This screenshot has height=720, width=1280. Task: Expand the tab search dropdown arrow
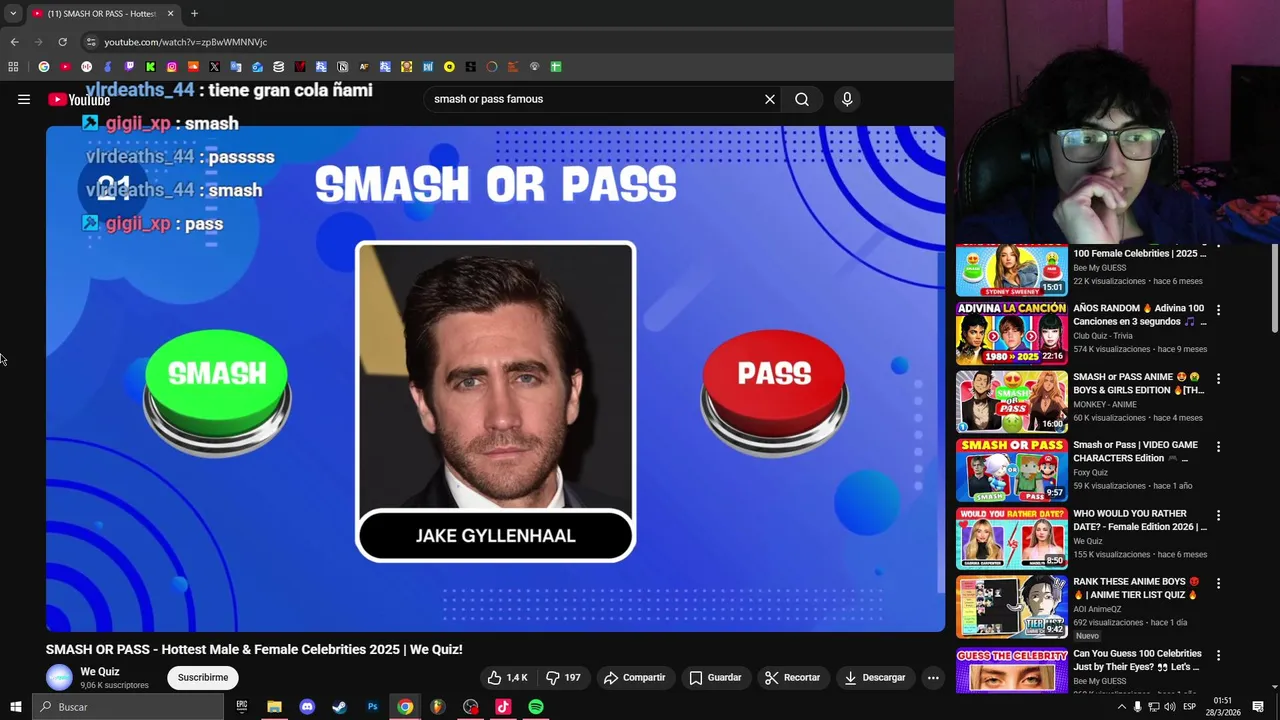pos(13,14)
